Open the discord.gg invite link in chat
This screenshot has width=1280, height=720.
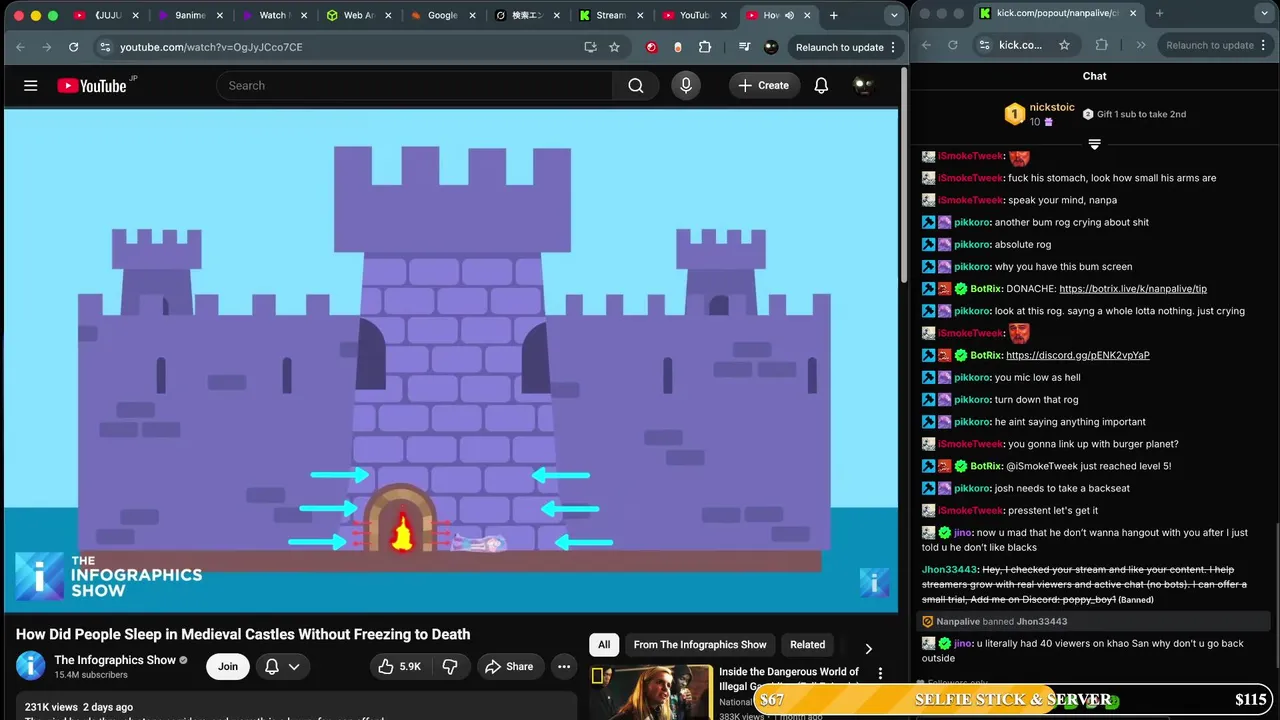[x=1078, y=355]
